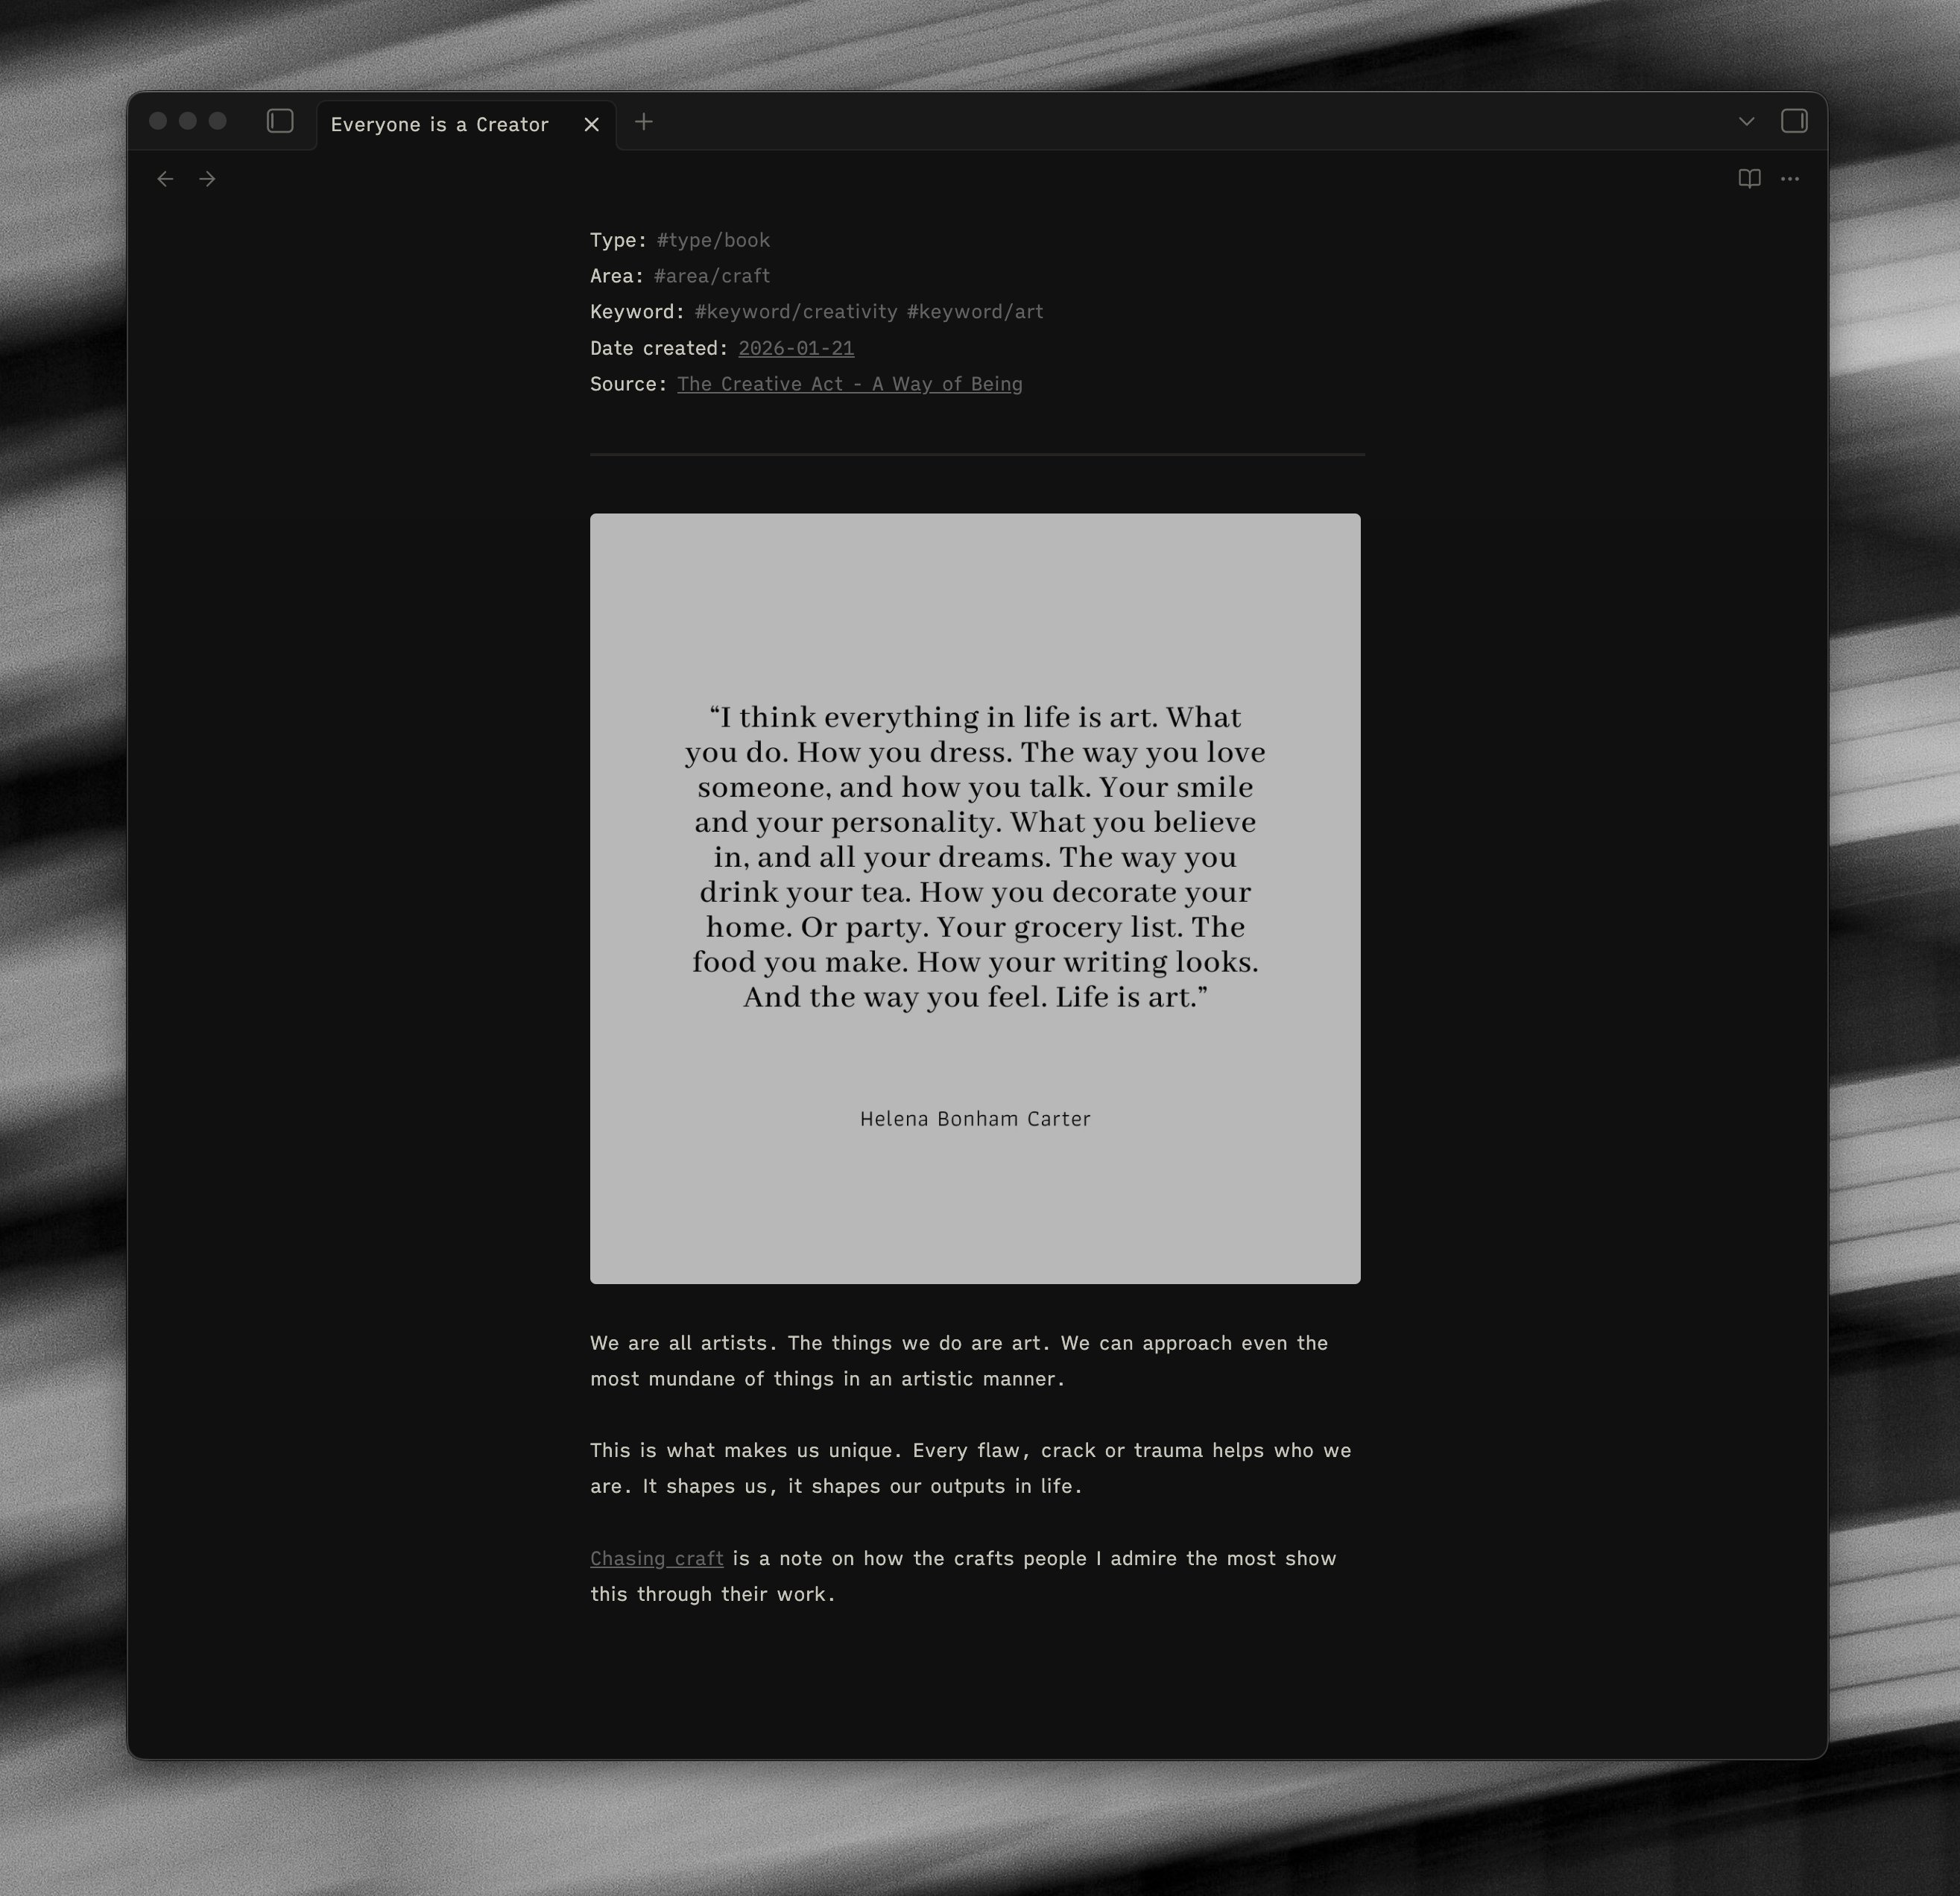Open The Creative Act source link
Screen dimensions: 1960x1896
click(849, 384)
